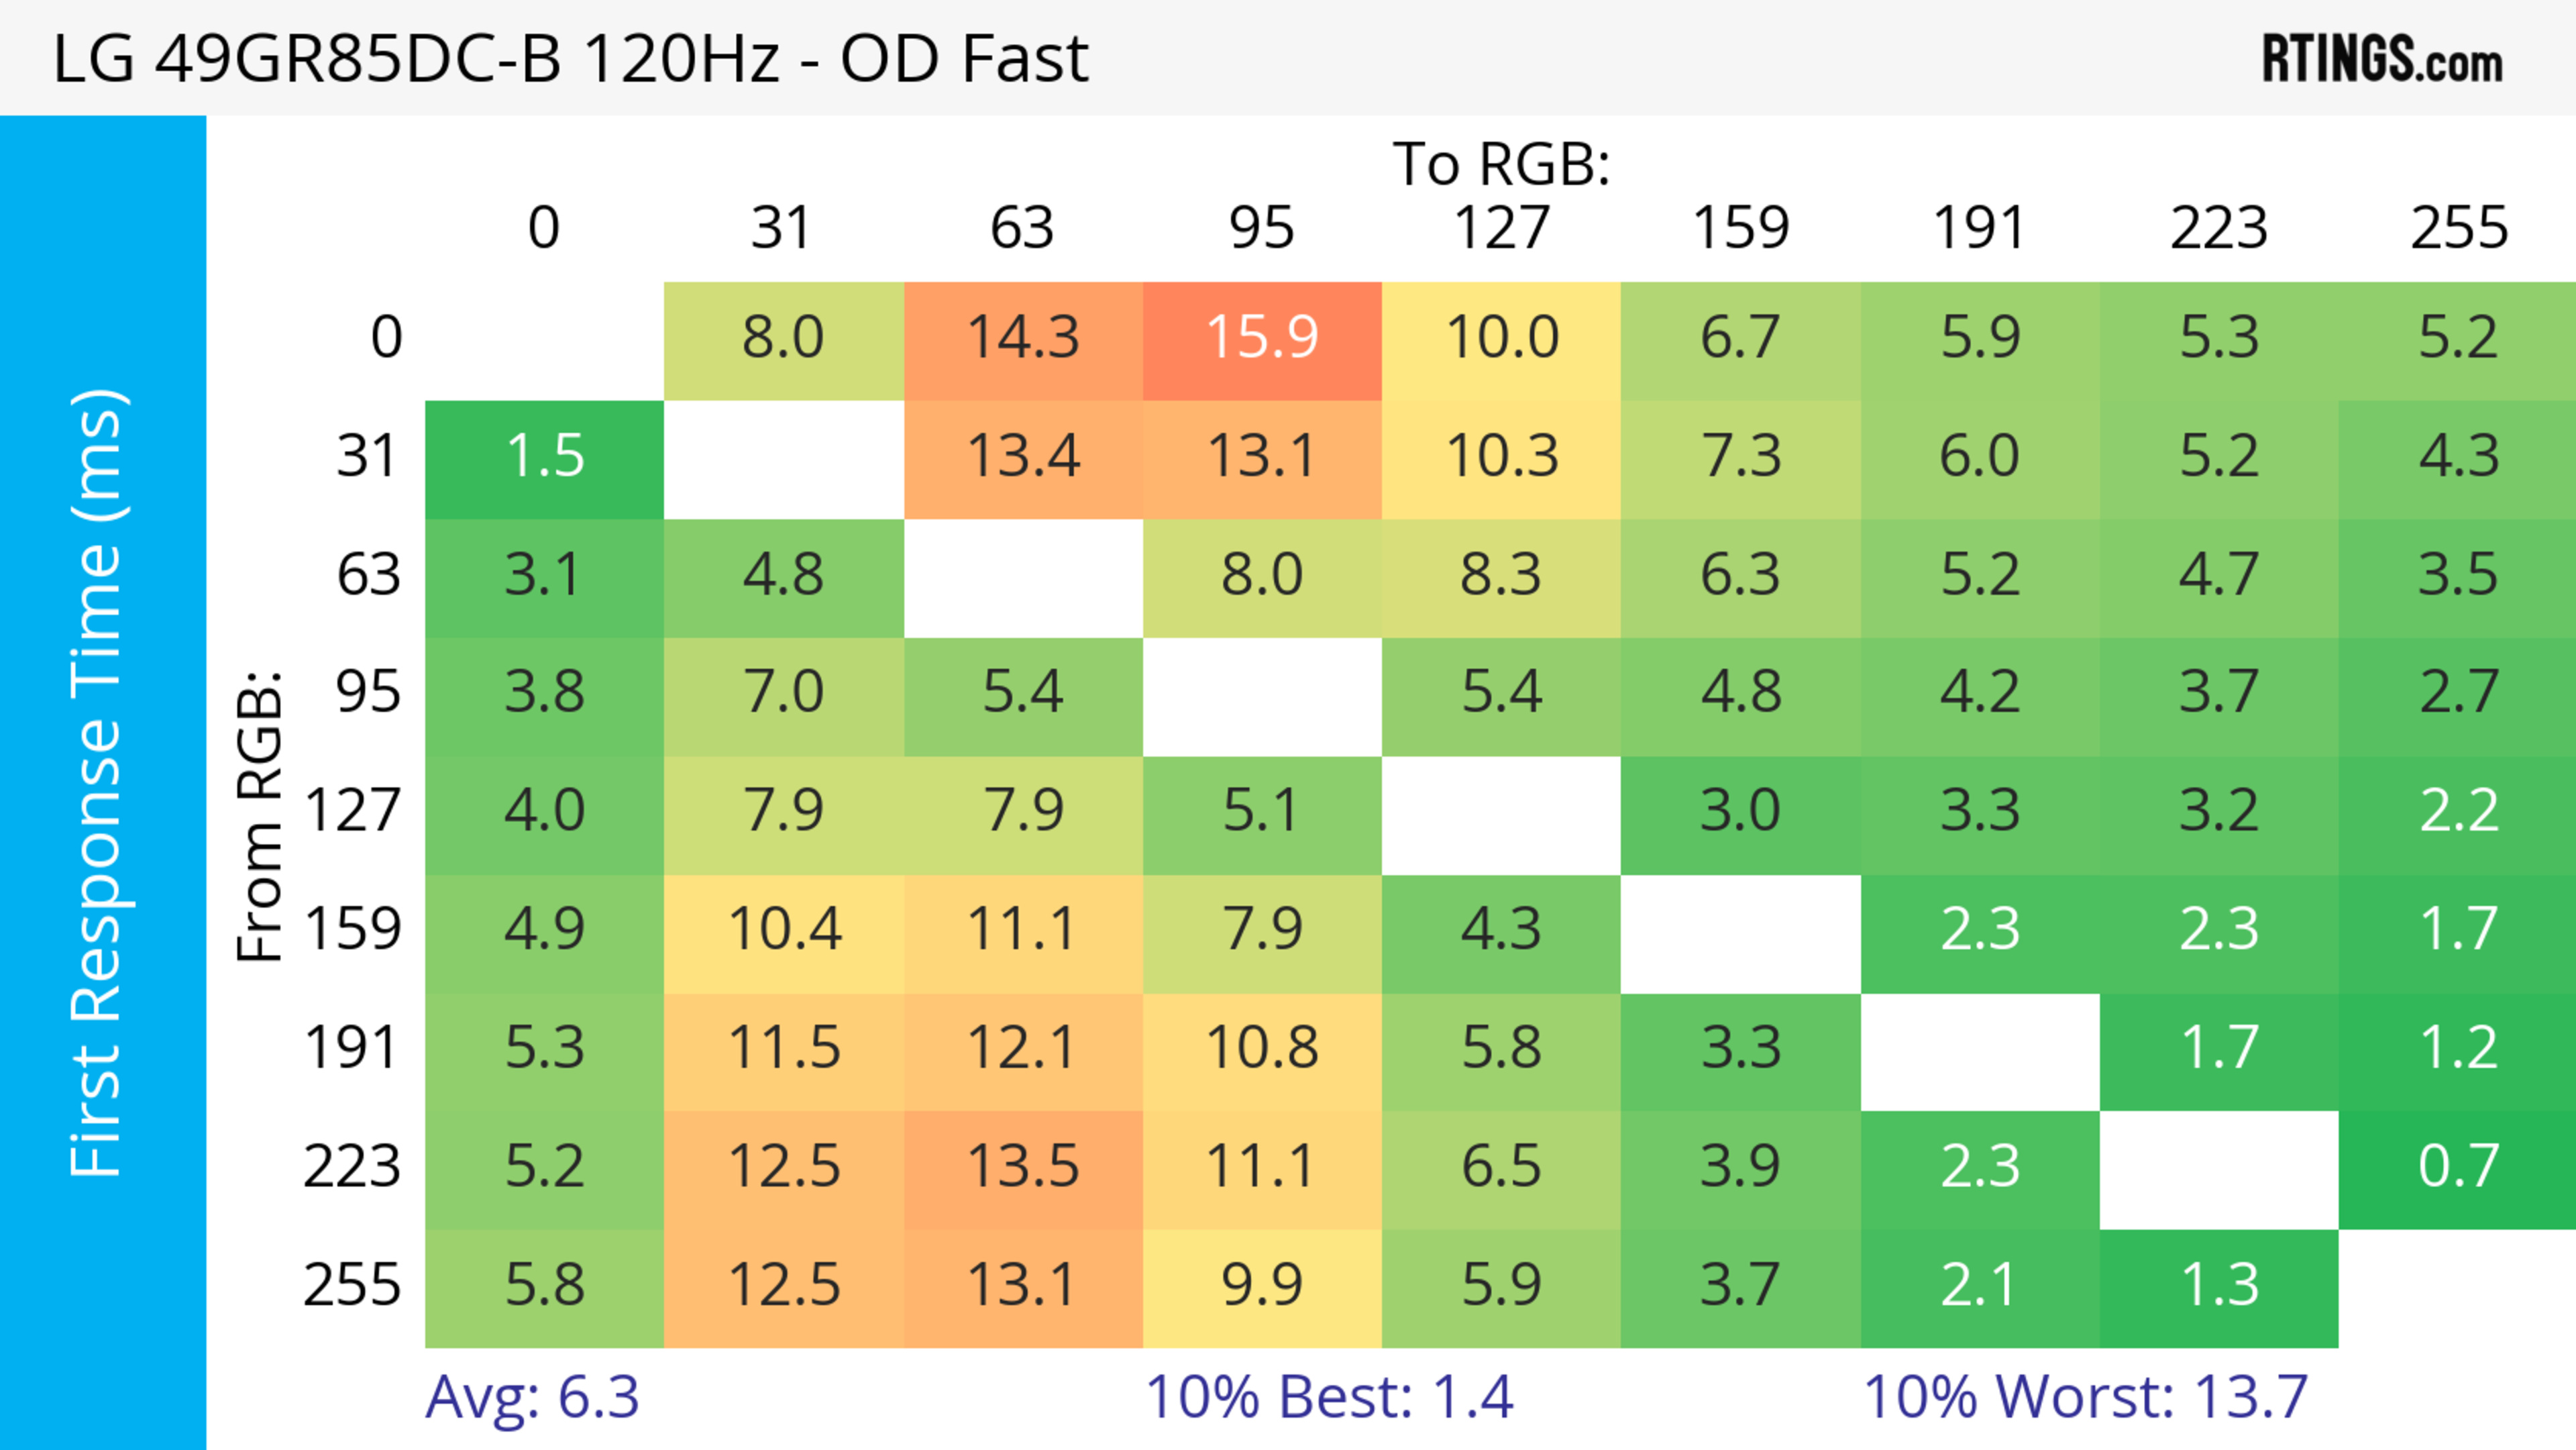
Task: Click the chart title LG 49GR85DC-B 120Hz
Action: [570, 59]
